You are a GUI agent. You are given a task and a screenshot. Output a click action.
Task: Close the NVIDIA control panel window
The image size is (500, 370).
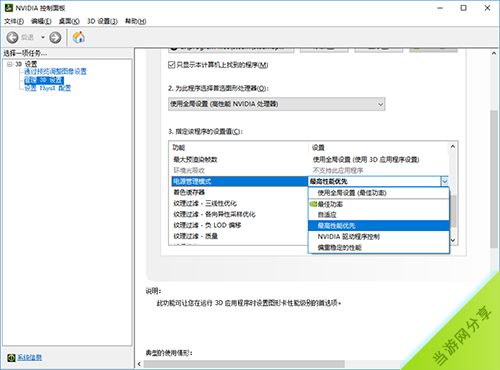(x=487, y=8)
